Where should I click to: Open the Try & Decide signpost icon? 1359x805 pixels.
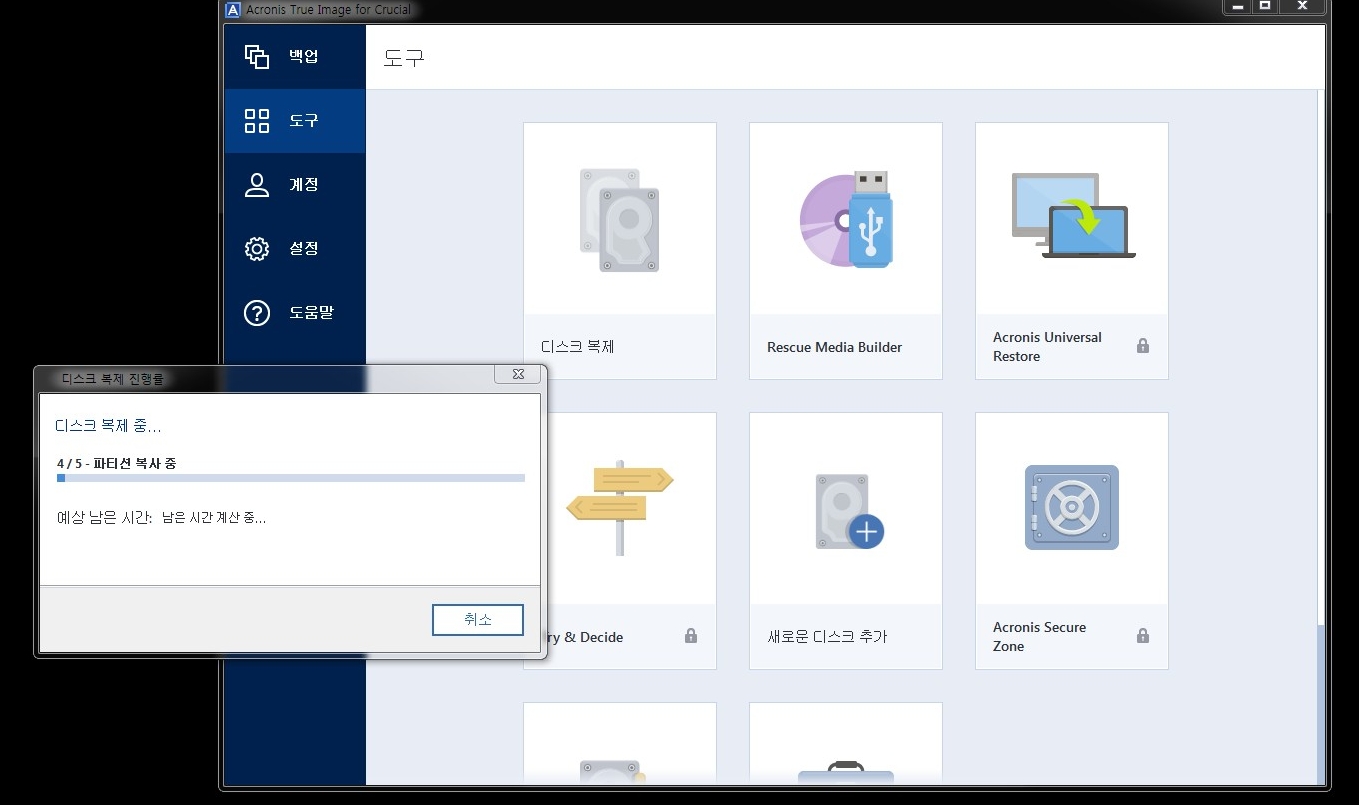(620, 508)
